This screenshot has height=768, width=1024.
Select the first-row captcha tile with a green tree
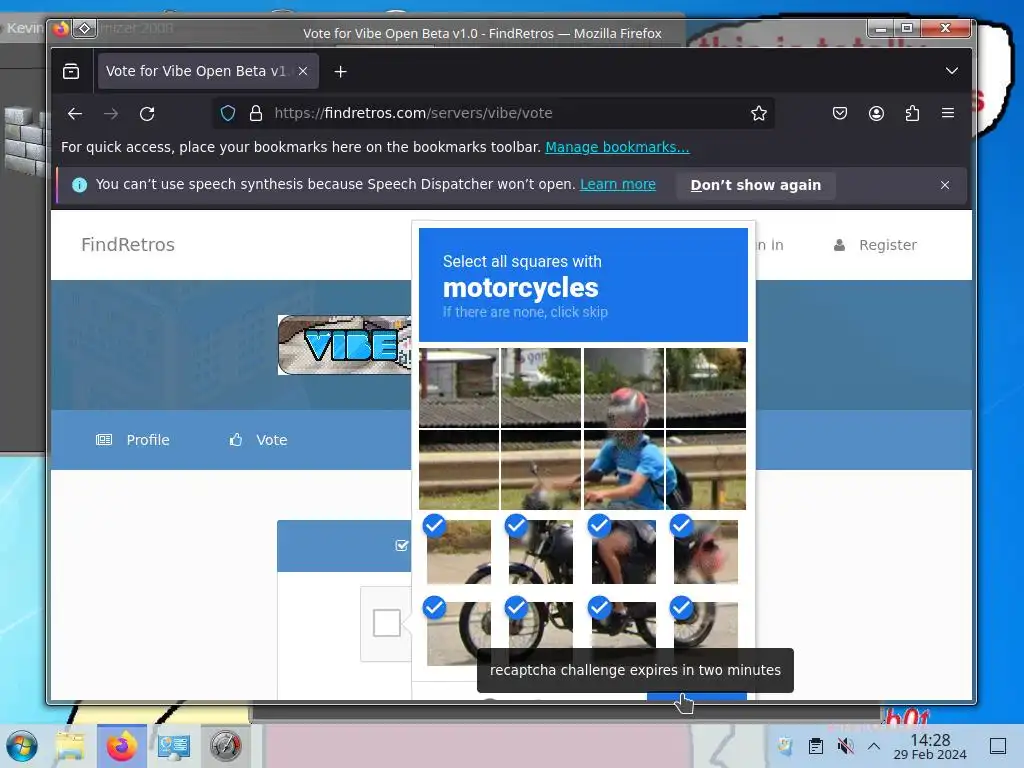541,388
